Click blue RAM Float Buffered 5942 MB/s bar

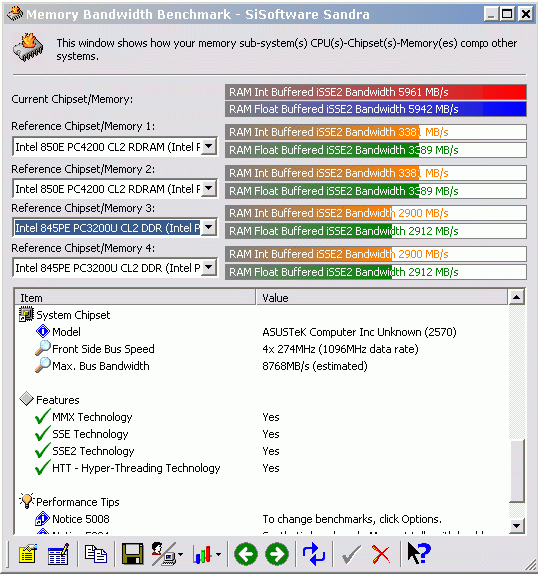point(376,109)
